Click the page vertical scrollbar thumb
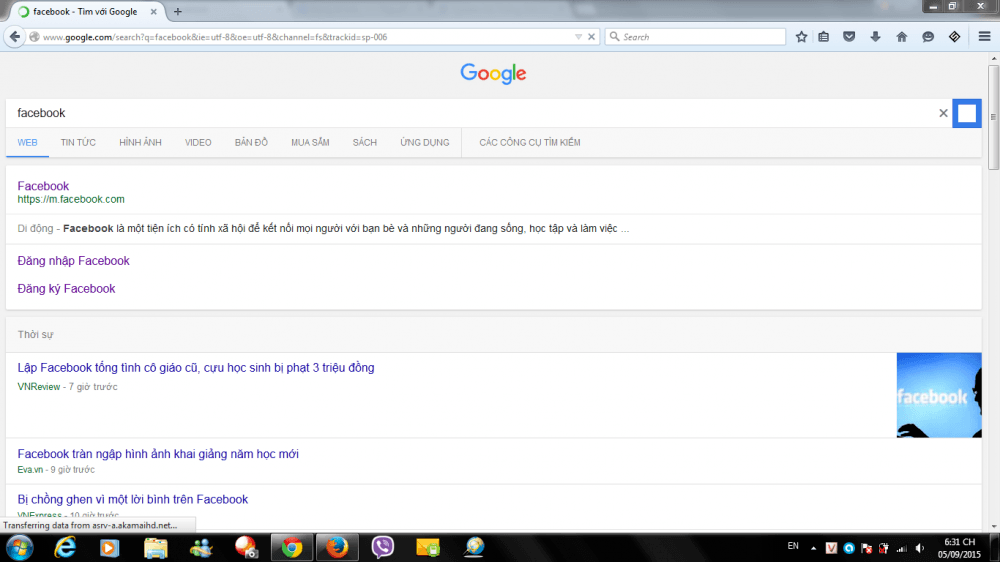This screenshot has width=1000, height=562. tap(993, 117)
